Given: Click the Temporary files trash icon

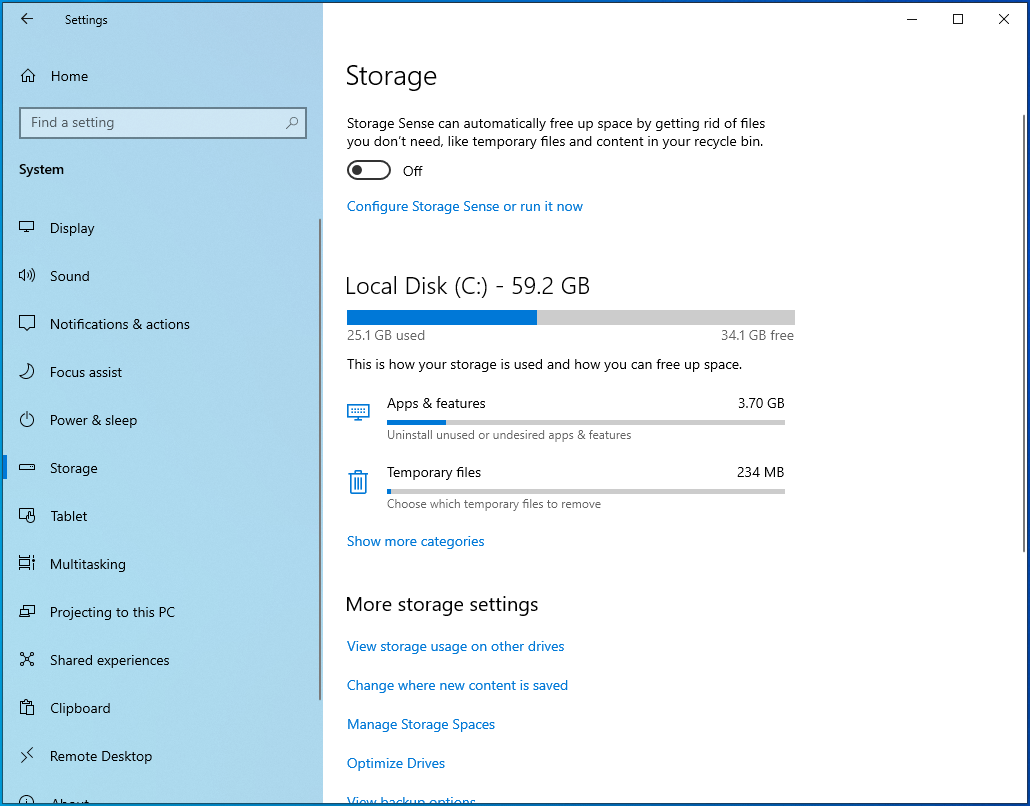Looking at the screenshot, I should pyautogui.click(x=358, y=482).
